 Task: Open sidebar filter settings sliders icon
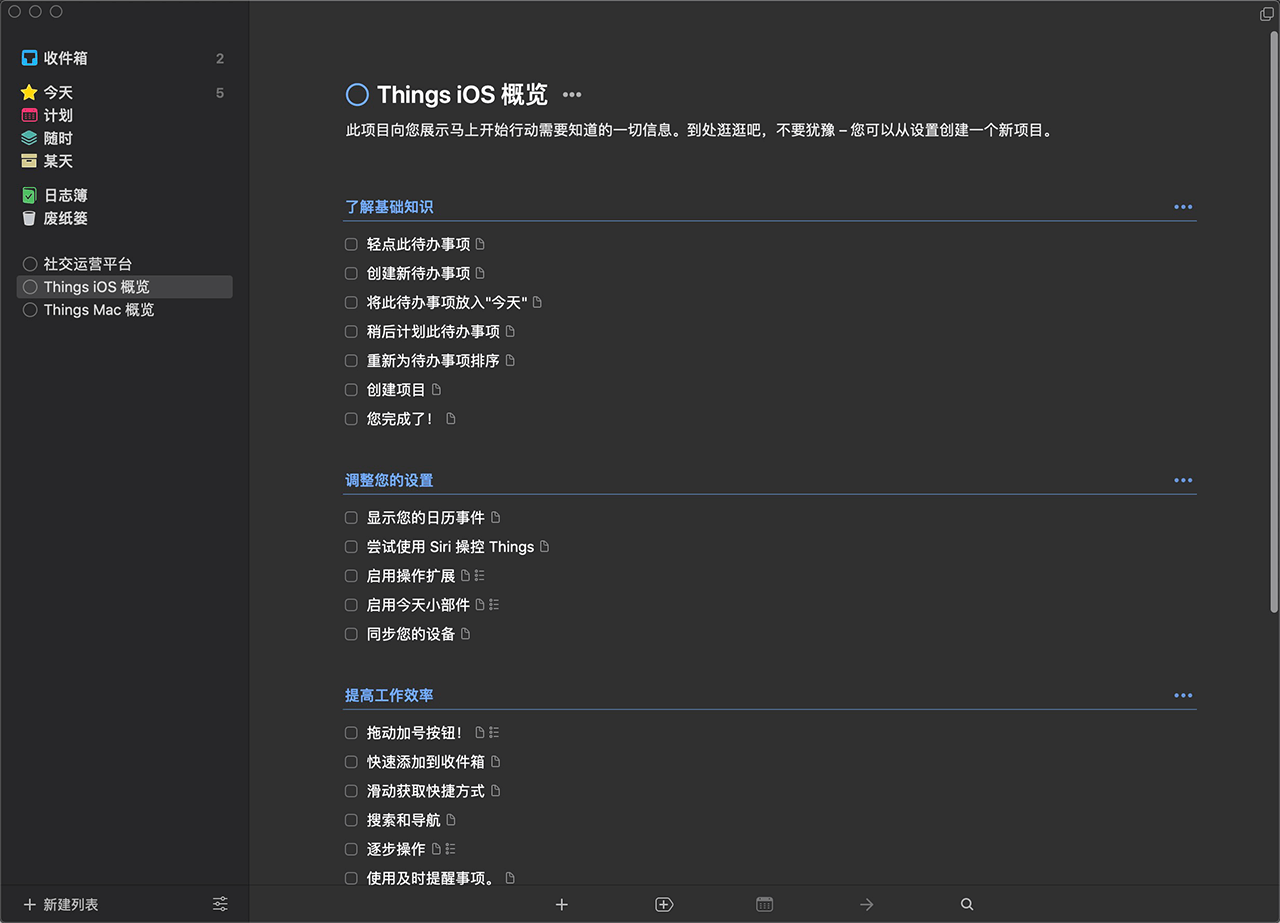(x=220, y=904)
